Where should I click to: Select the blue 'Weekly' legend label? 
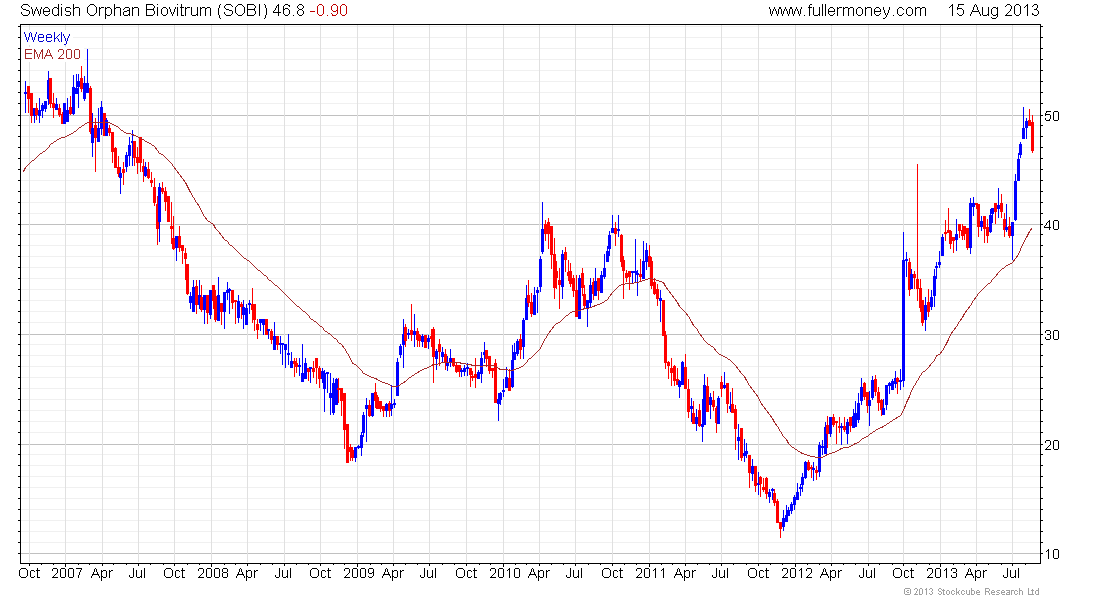click(x=47, y=37)
